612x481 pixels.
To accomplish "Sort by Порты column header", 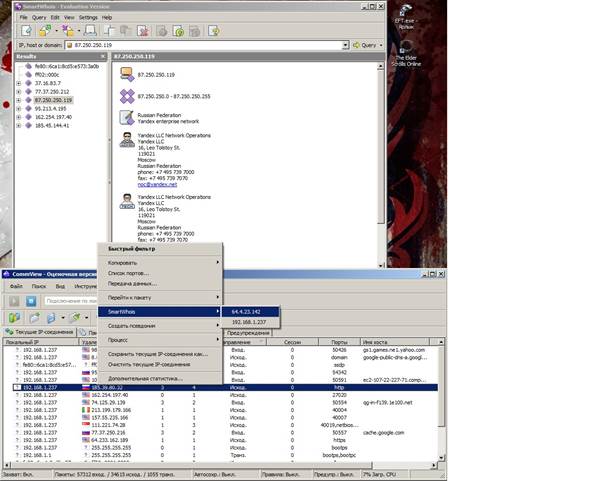I will point(339,342).
